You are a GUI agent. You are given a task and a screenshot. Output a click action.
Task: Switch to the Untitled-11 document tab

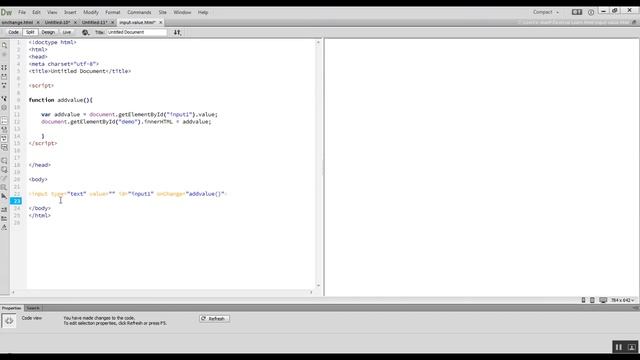coord(95,22)
